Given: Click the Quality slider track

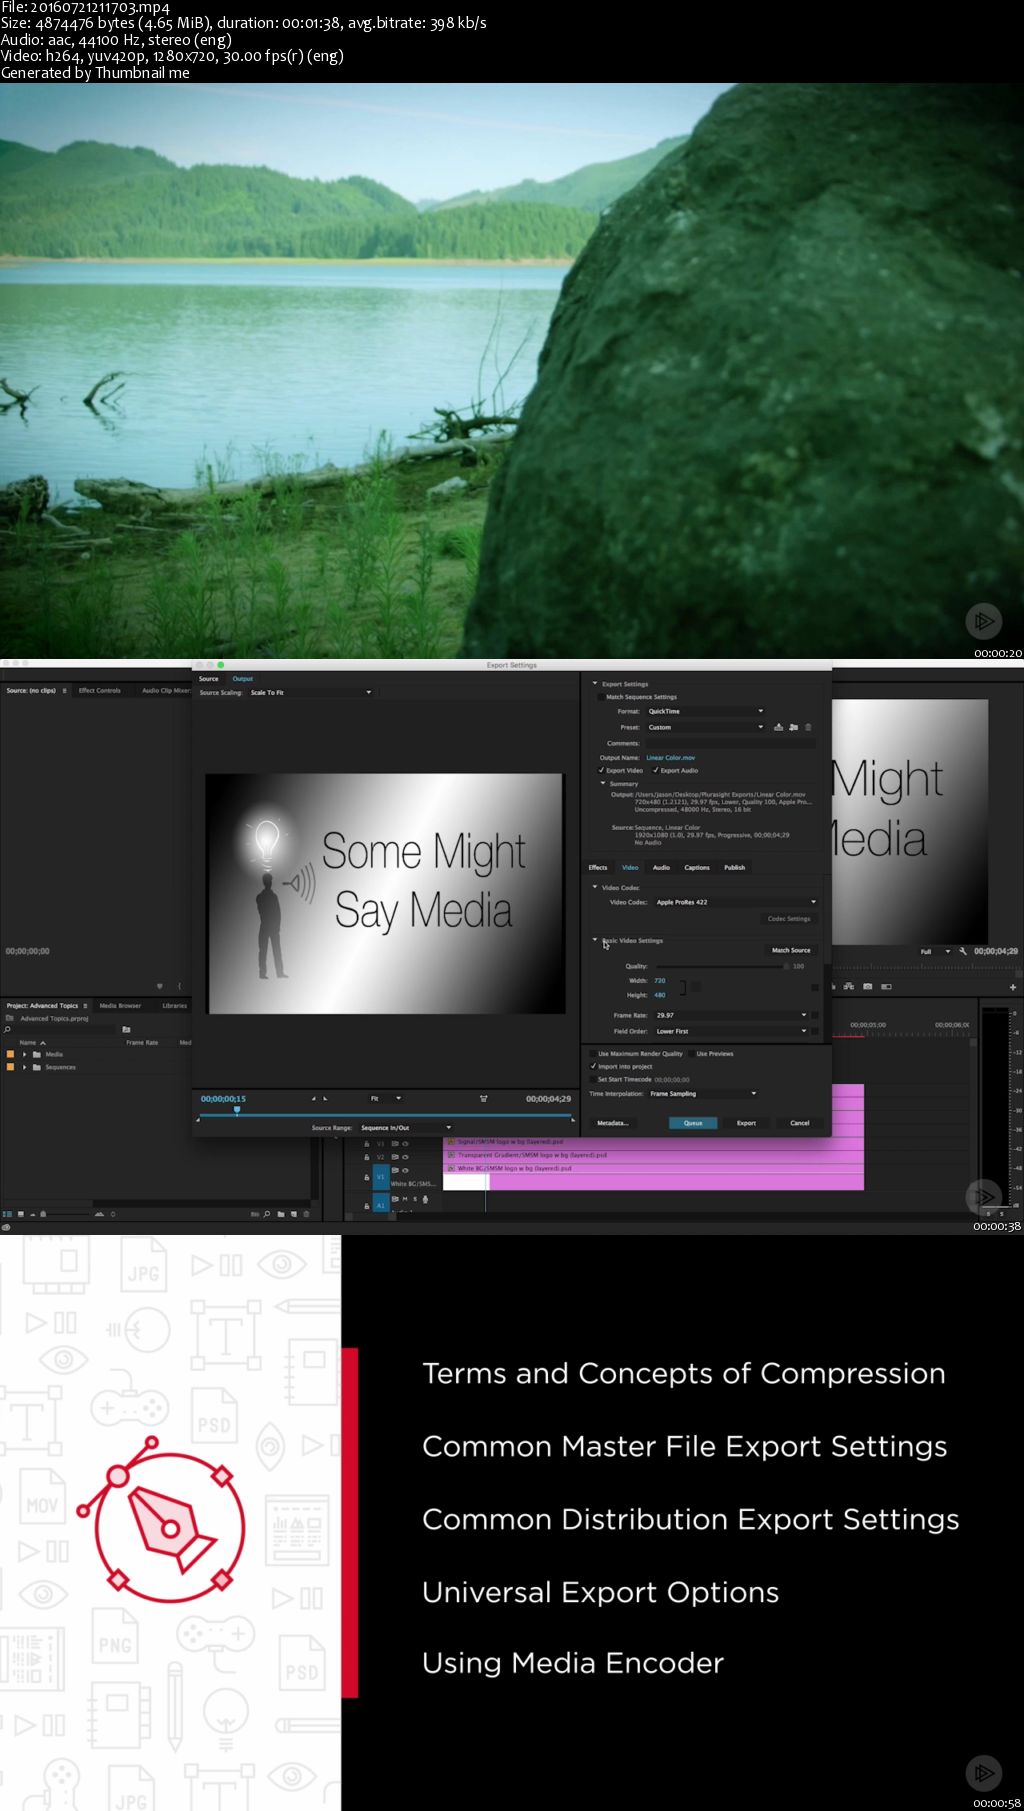Looking at the screenshot, I should tap(720, 966).
